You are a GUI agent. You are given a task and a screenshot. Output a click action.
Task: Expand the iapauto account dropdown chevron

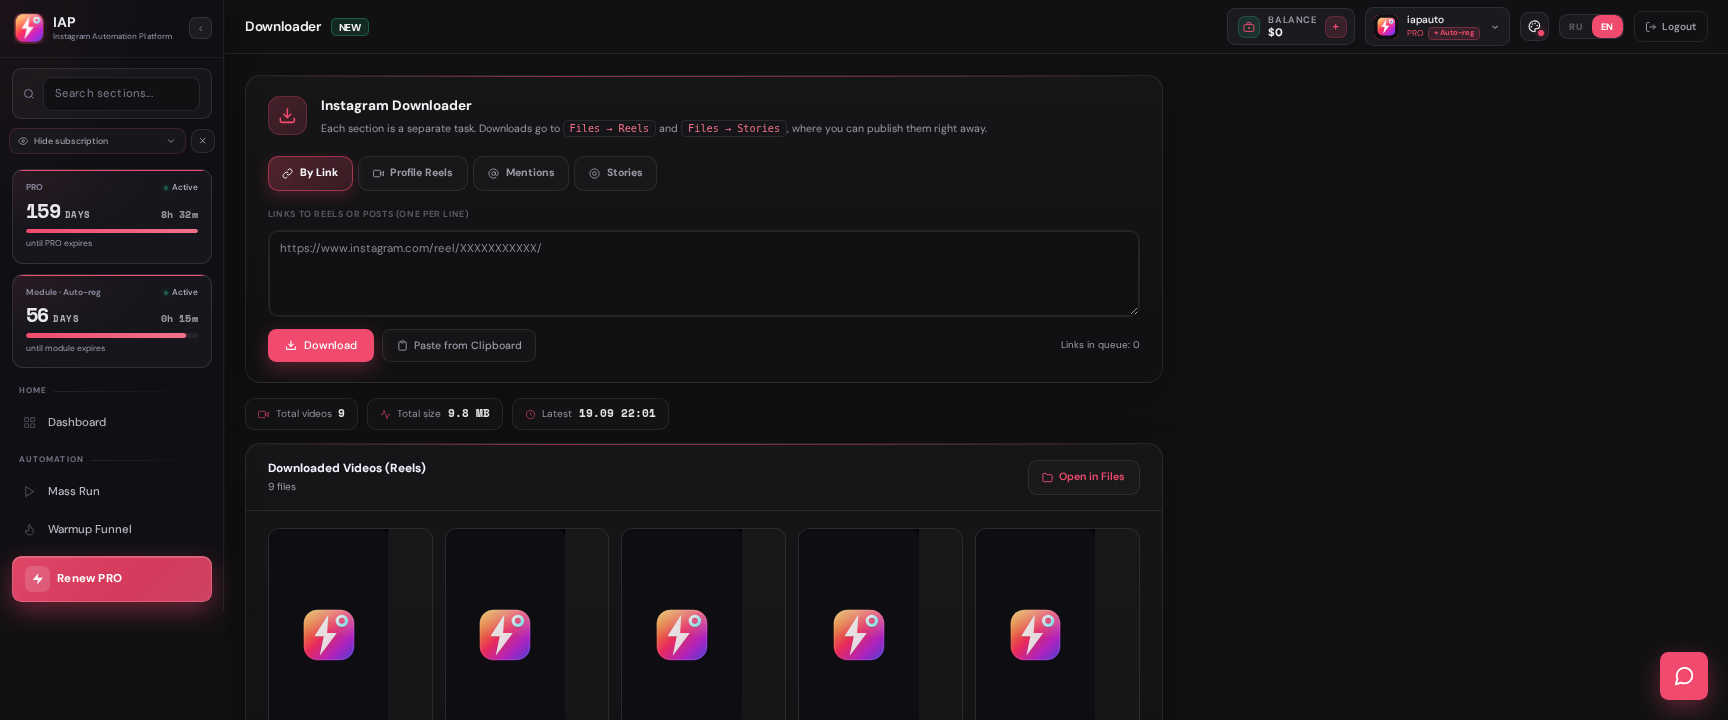(1495, 27)
